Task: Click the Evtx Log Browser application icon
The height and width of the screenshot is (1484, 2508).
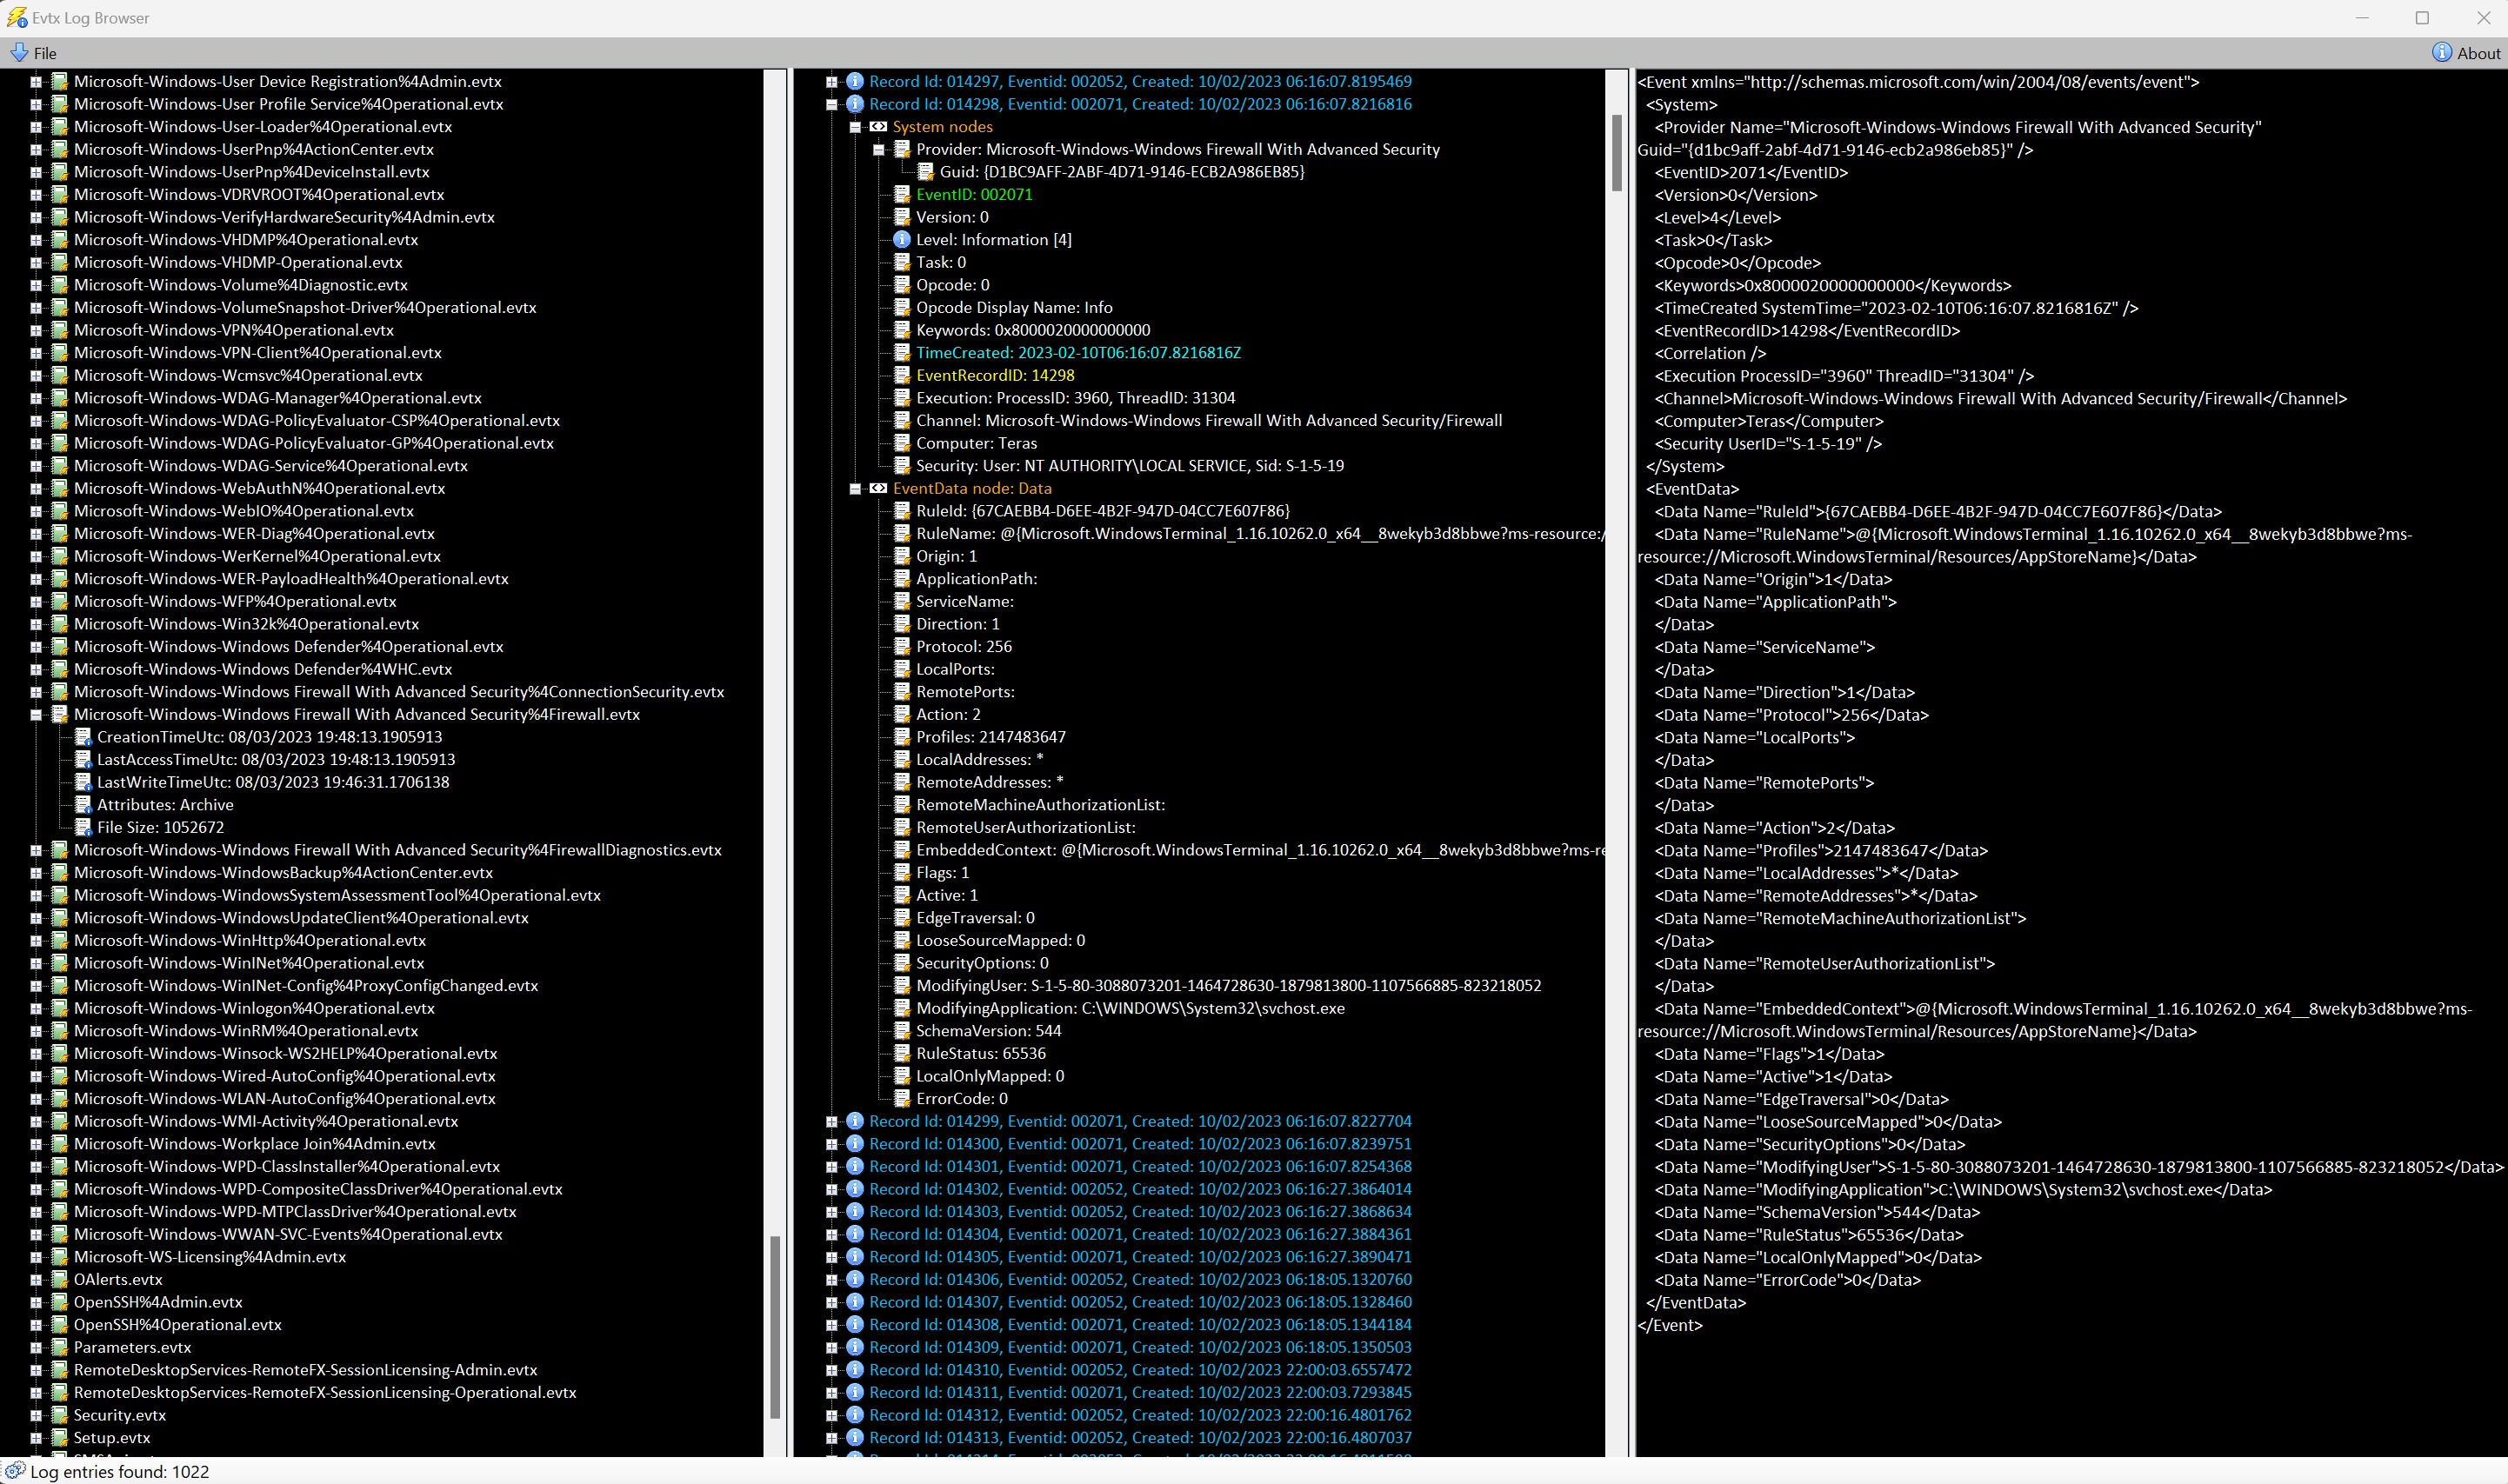Action: [19, 16]
